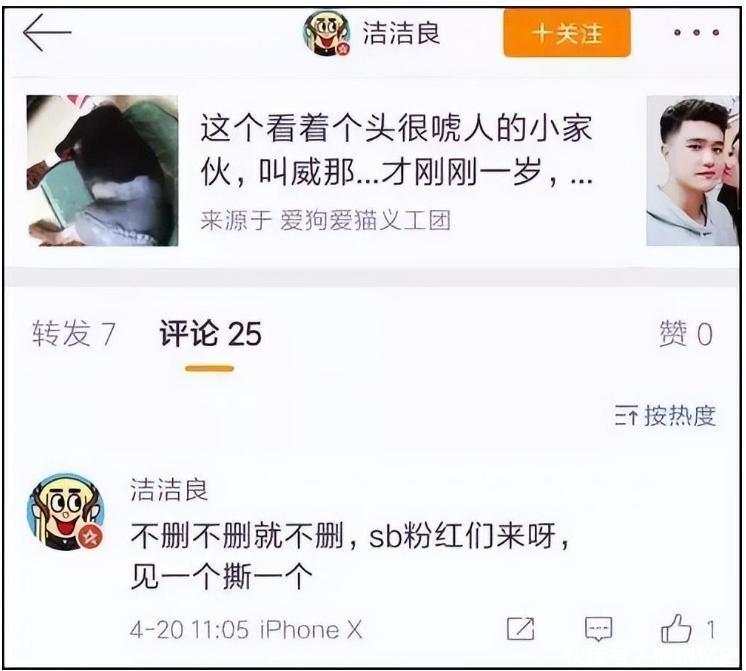Click the reply bubble icon on the comment

tap(598, 629)
